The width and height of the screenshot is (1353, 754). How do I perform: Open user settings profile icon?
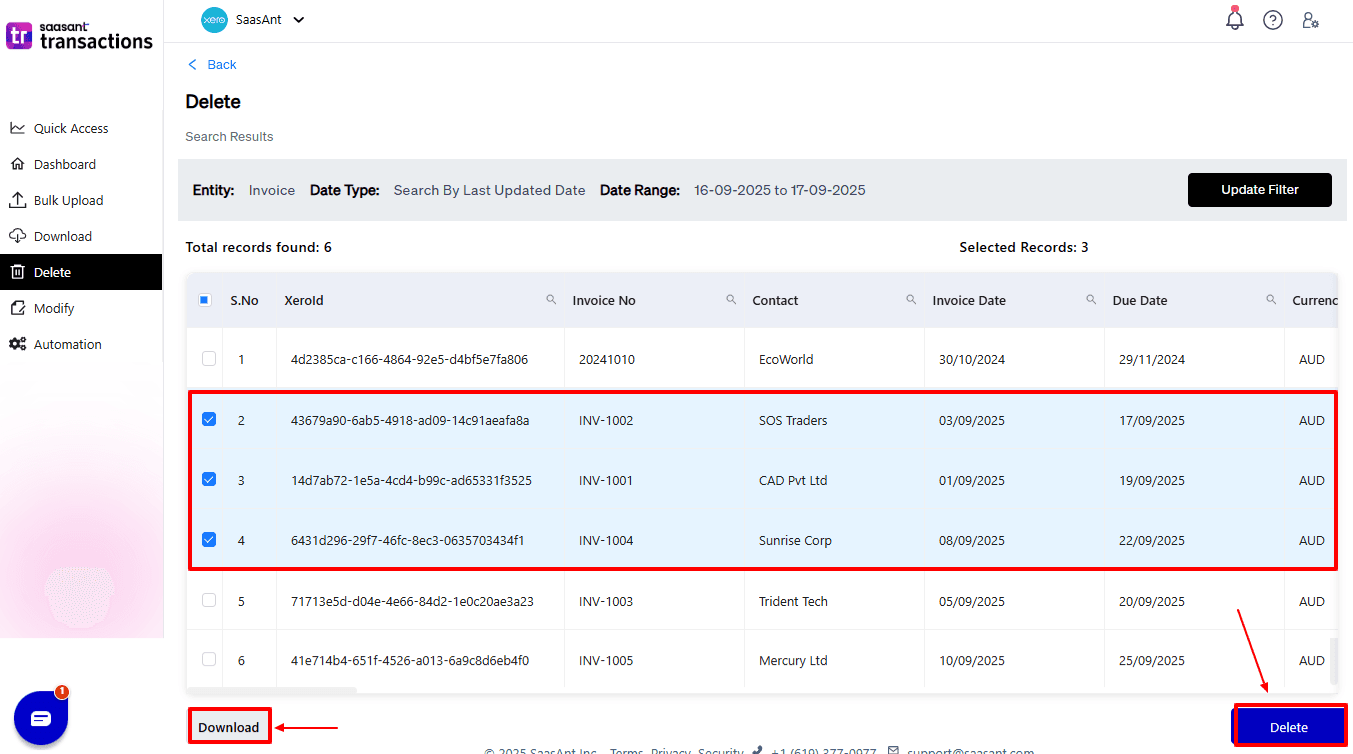pyautogui.click(x=1310, y=20)
